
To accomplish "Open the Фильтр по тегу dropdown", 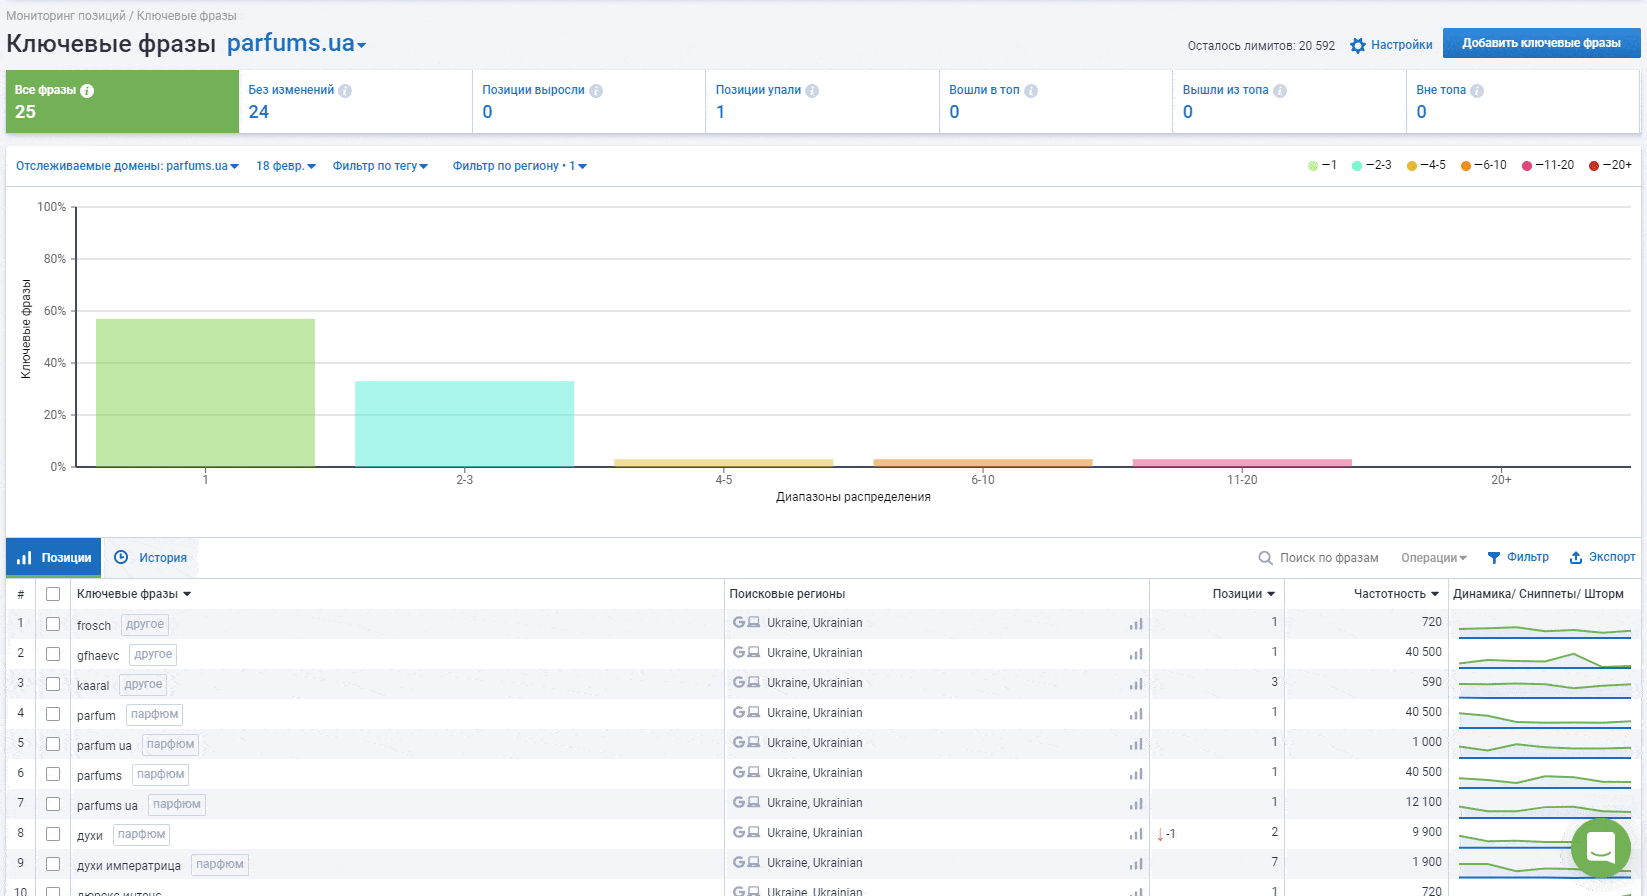I will click(x=380, y=166).
